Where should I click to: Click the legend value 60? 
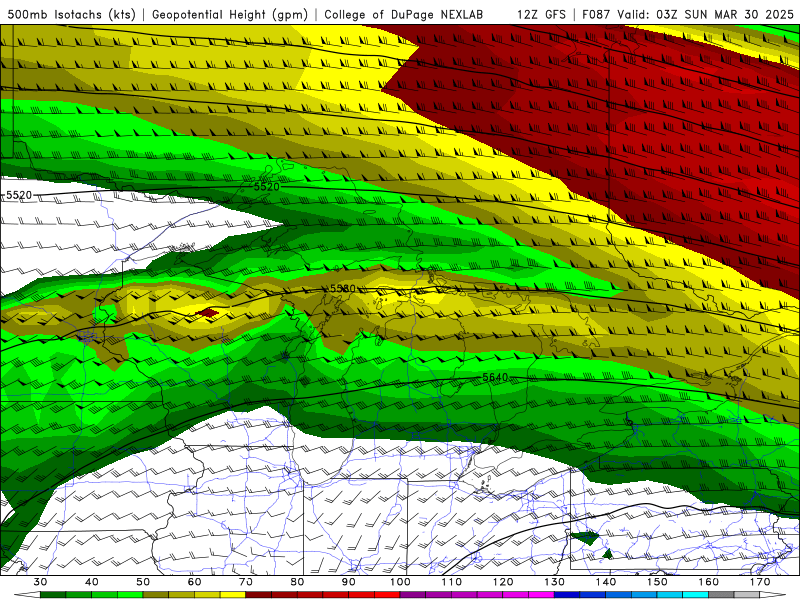(194, 582)
